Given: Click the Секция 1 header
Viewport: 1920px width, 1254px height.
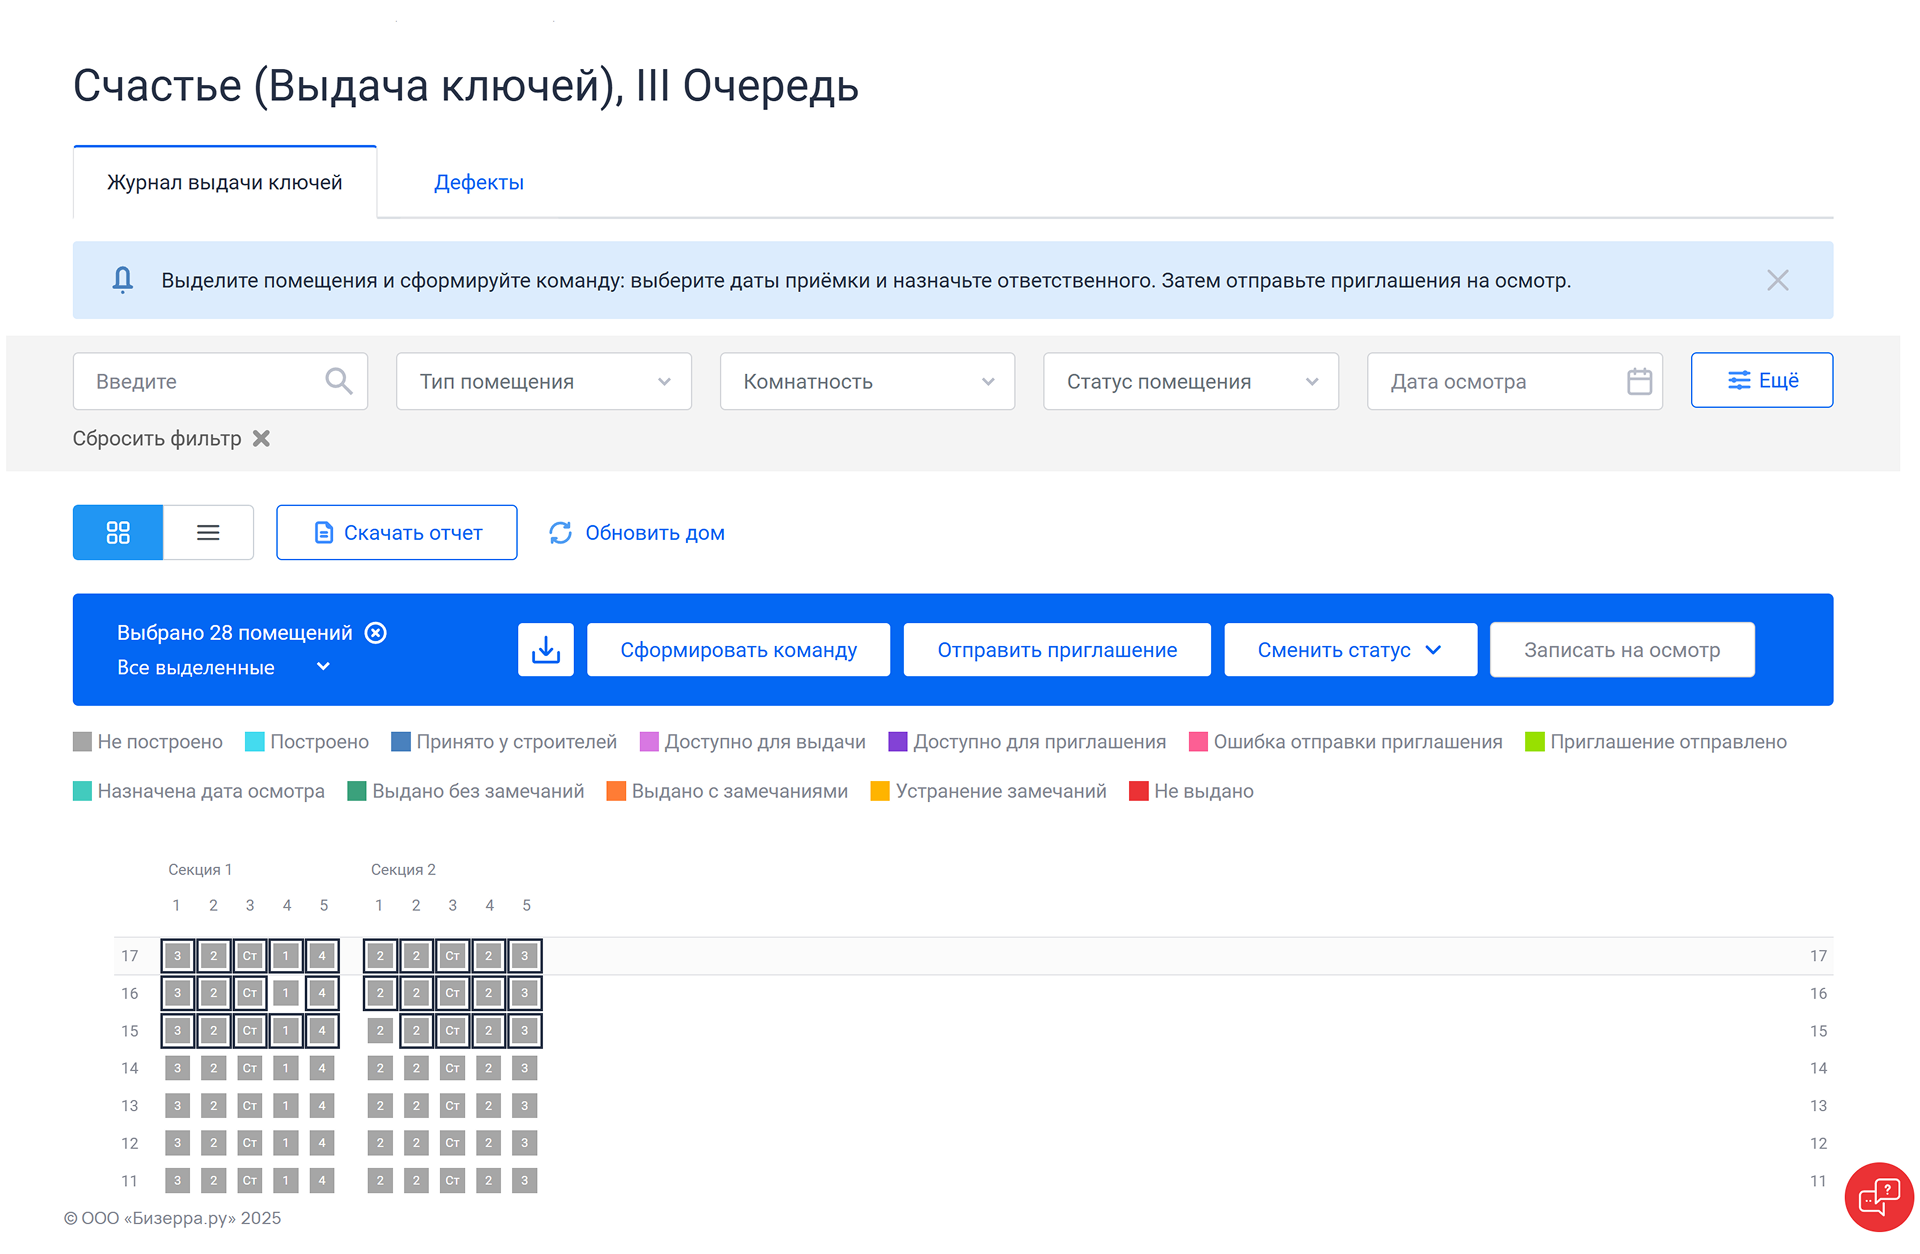Looking at the screenshot, I should (200, 870).
